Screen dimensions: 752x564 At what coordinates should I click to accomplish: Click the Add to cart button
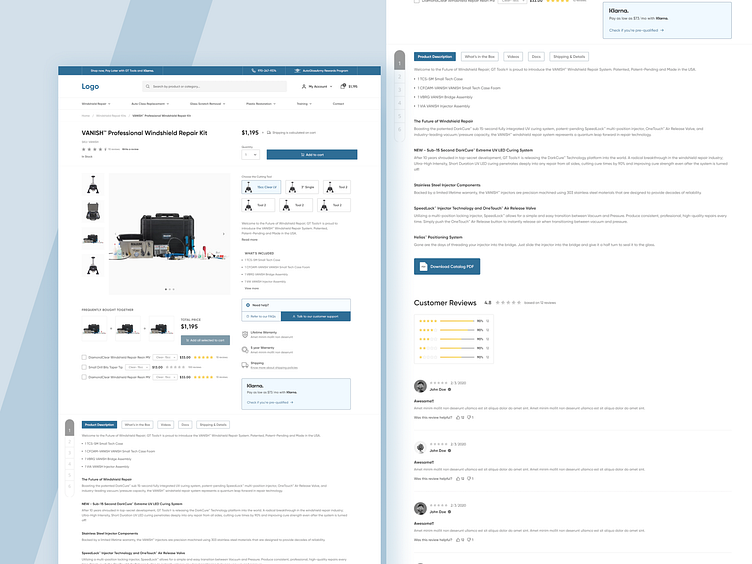point(312,154)
